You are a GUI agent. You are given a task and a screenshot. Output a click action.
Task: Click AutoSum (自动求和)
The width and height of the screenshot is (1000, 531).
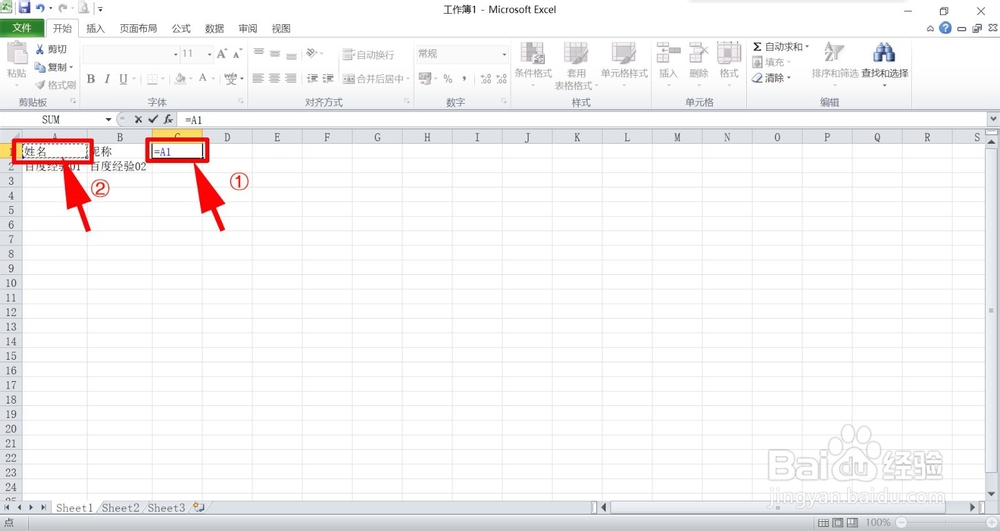pyautogui.click(x=777, y=47)
